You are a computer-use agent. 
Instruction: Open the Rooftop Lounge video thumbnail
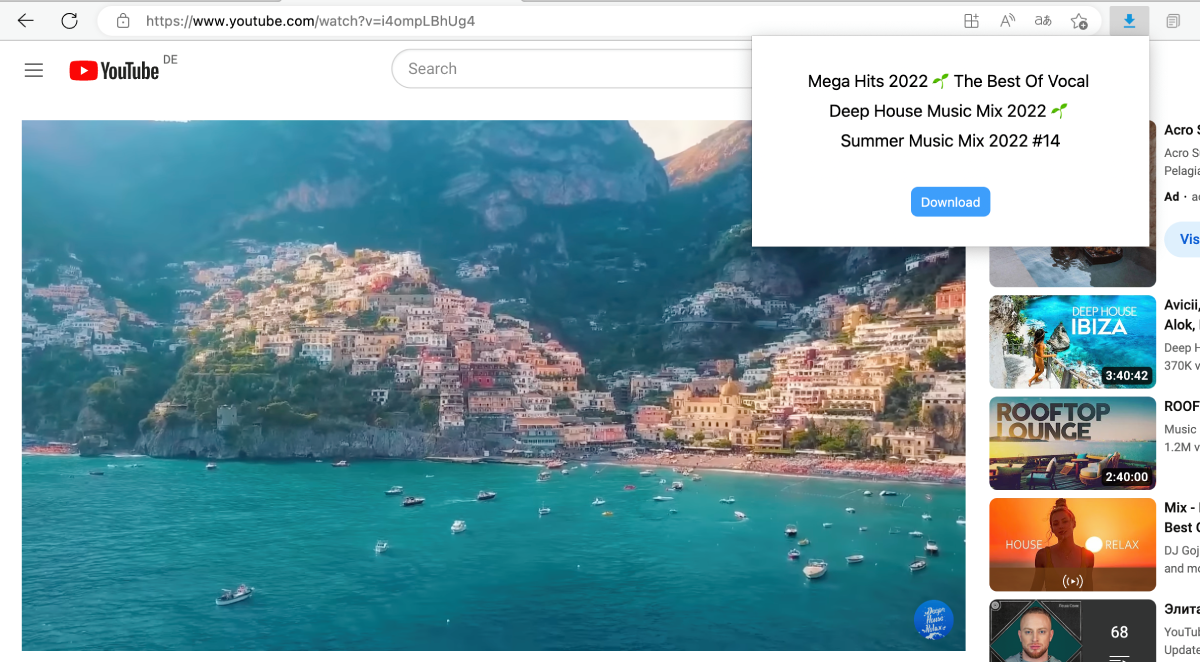(x=1071, y=442)
